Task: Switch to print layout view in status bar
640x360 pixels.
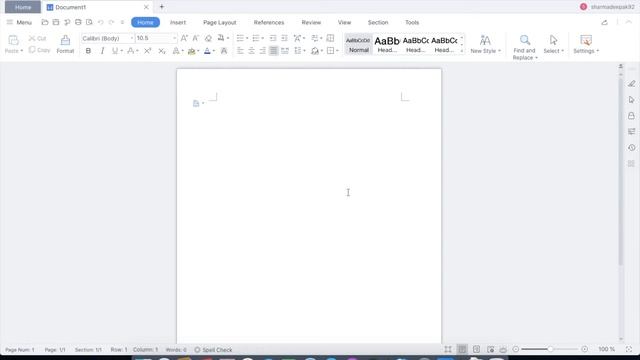Action: coord(462,349)
